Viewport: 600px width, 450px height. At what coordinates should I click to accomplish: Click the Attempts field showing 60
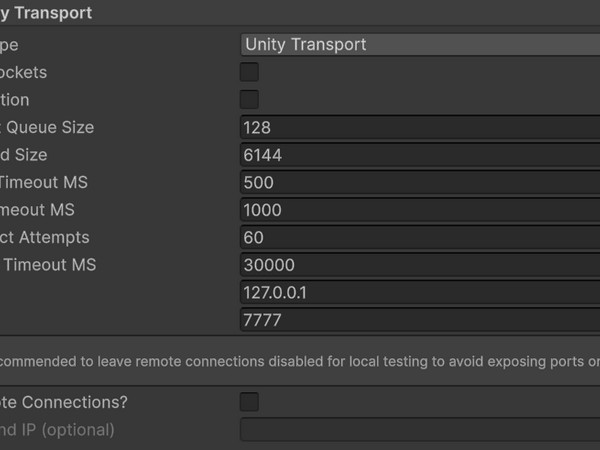(420, 238)
